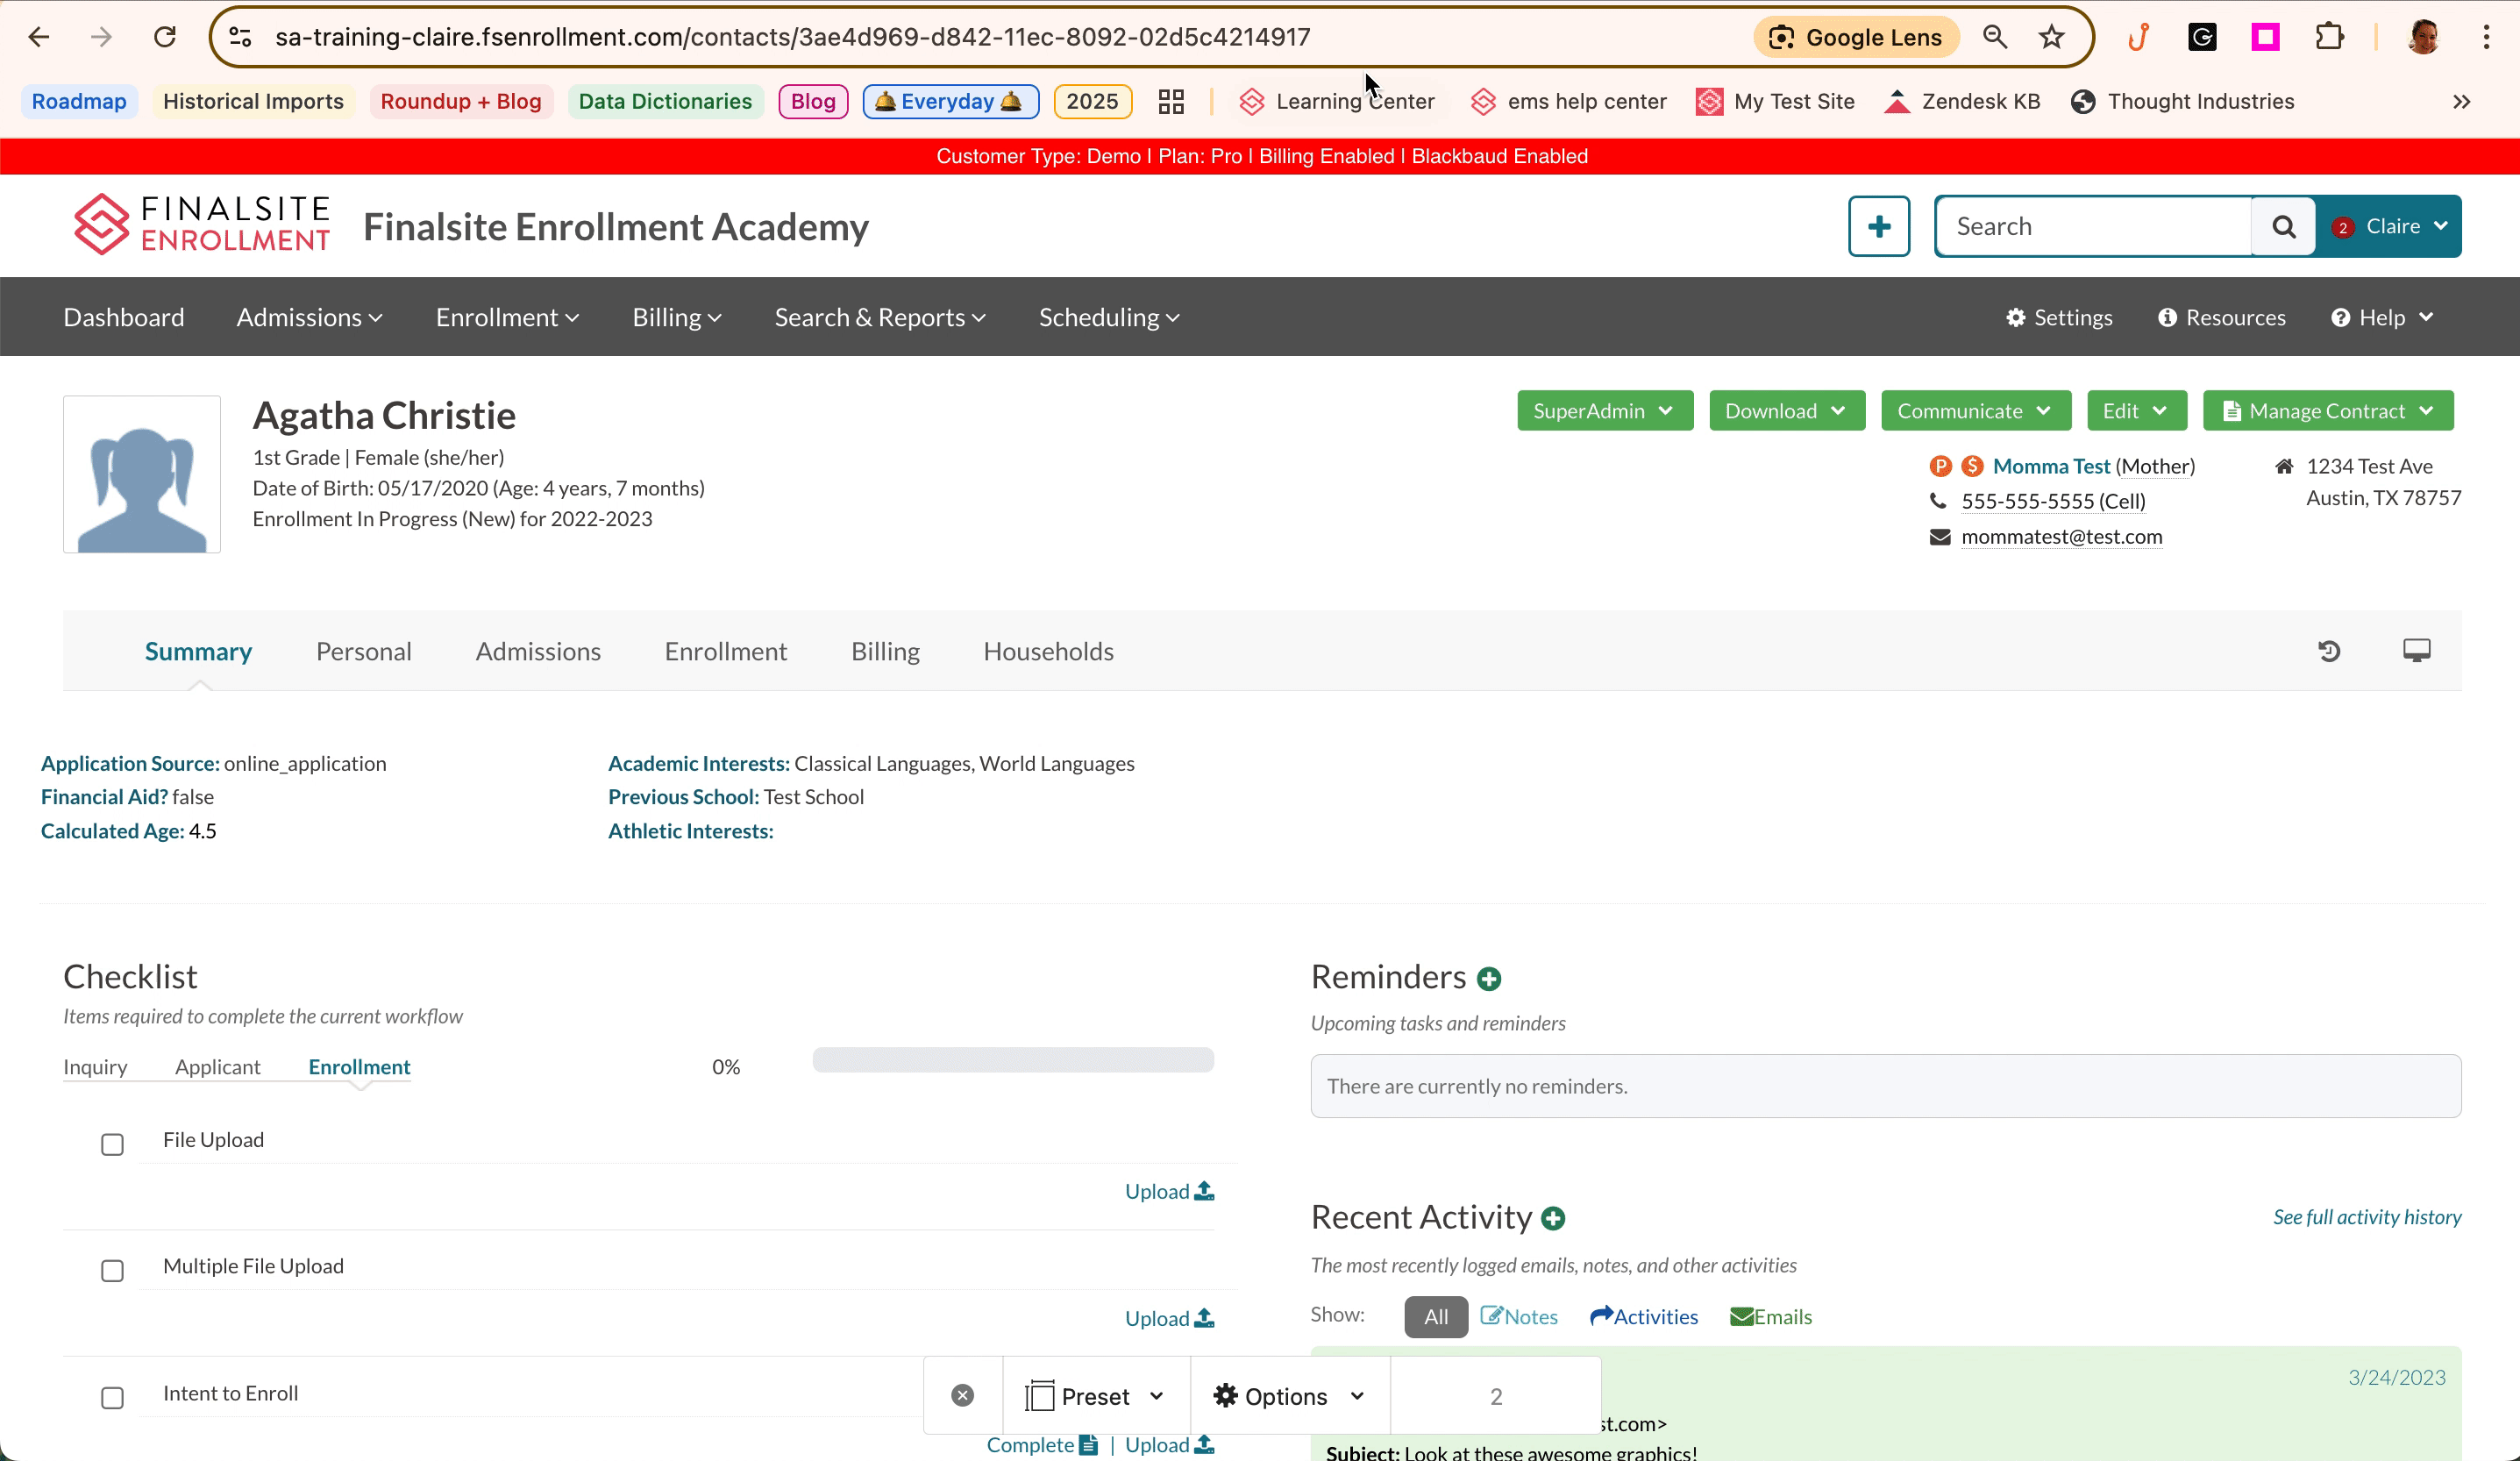Image resolution: width=2520 pixels, height=1461 pixels.
Task: Expand the Manage Contract dropdown
Action: click(2327, 411)
